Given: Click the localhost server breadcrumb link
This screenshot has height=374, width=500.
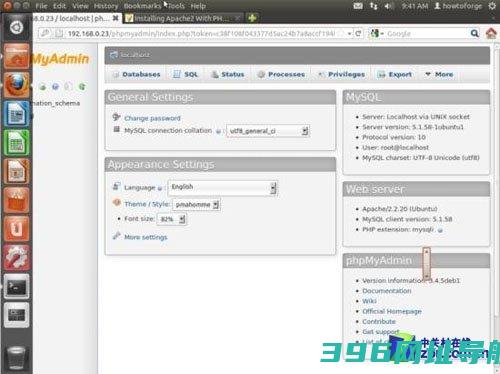Looking at the screenshot, I should (135, 55).
